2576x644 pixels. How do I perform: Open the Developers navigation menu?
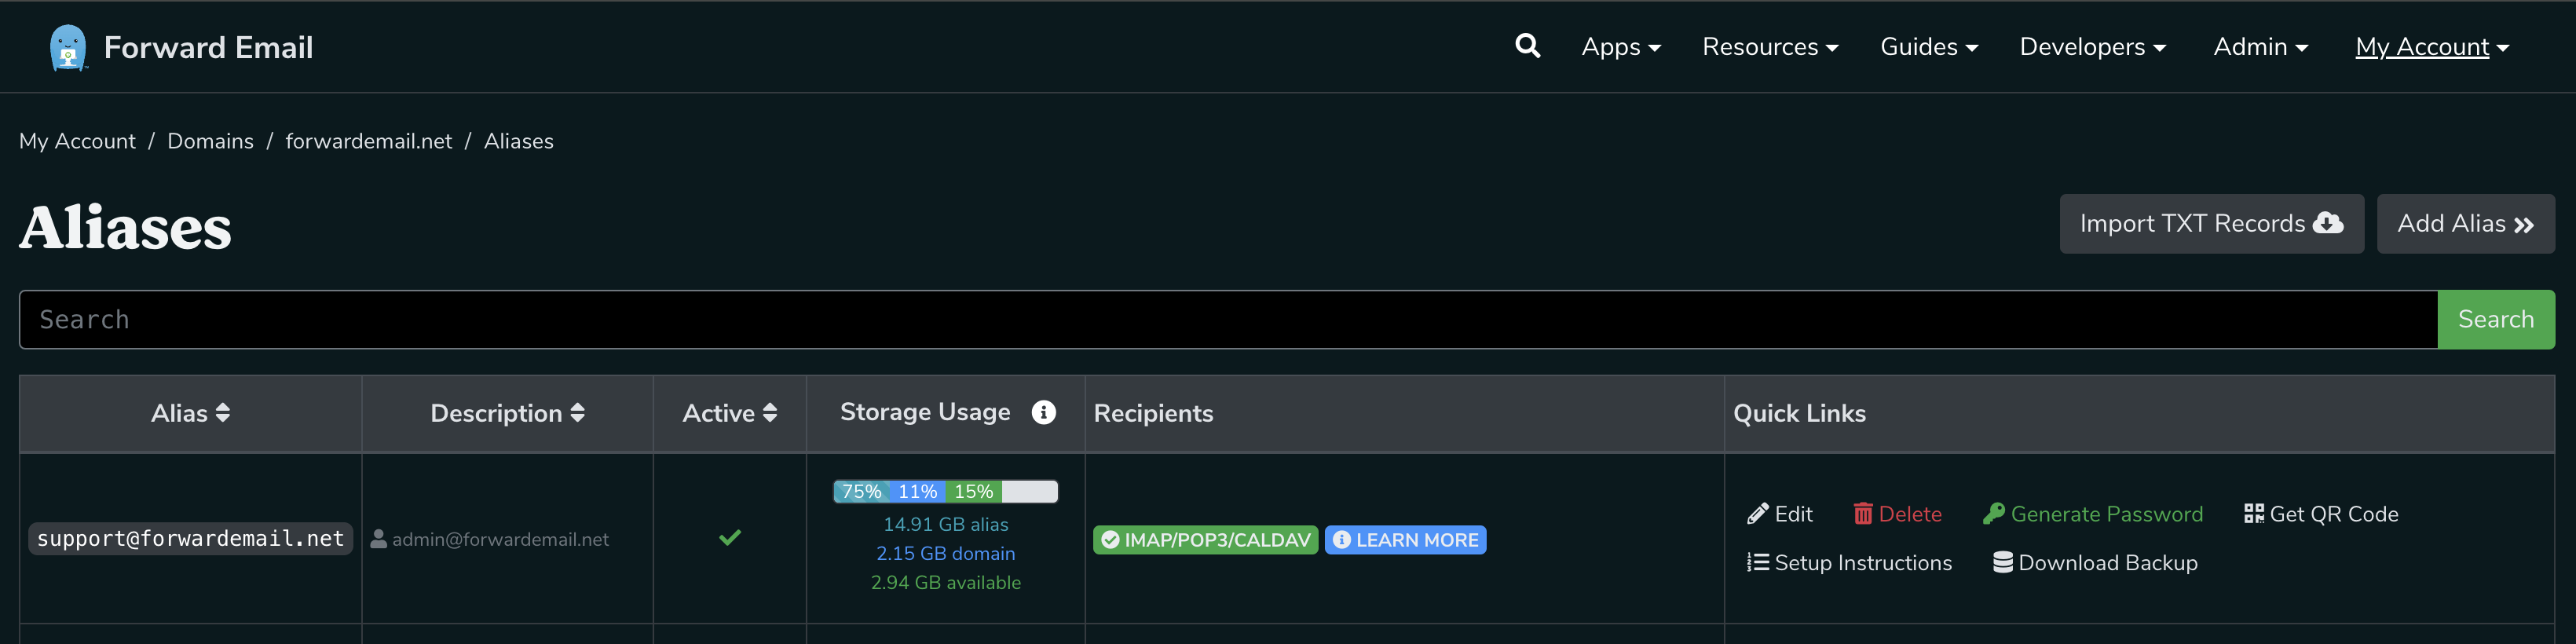click(x=2092, y=47)
